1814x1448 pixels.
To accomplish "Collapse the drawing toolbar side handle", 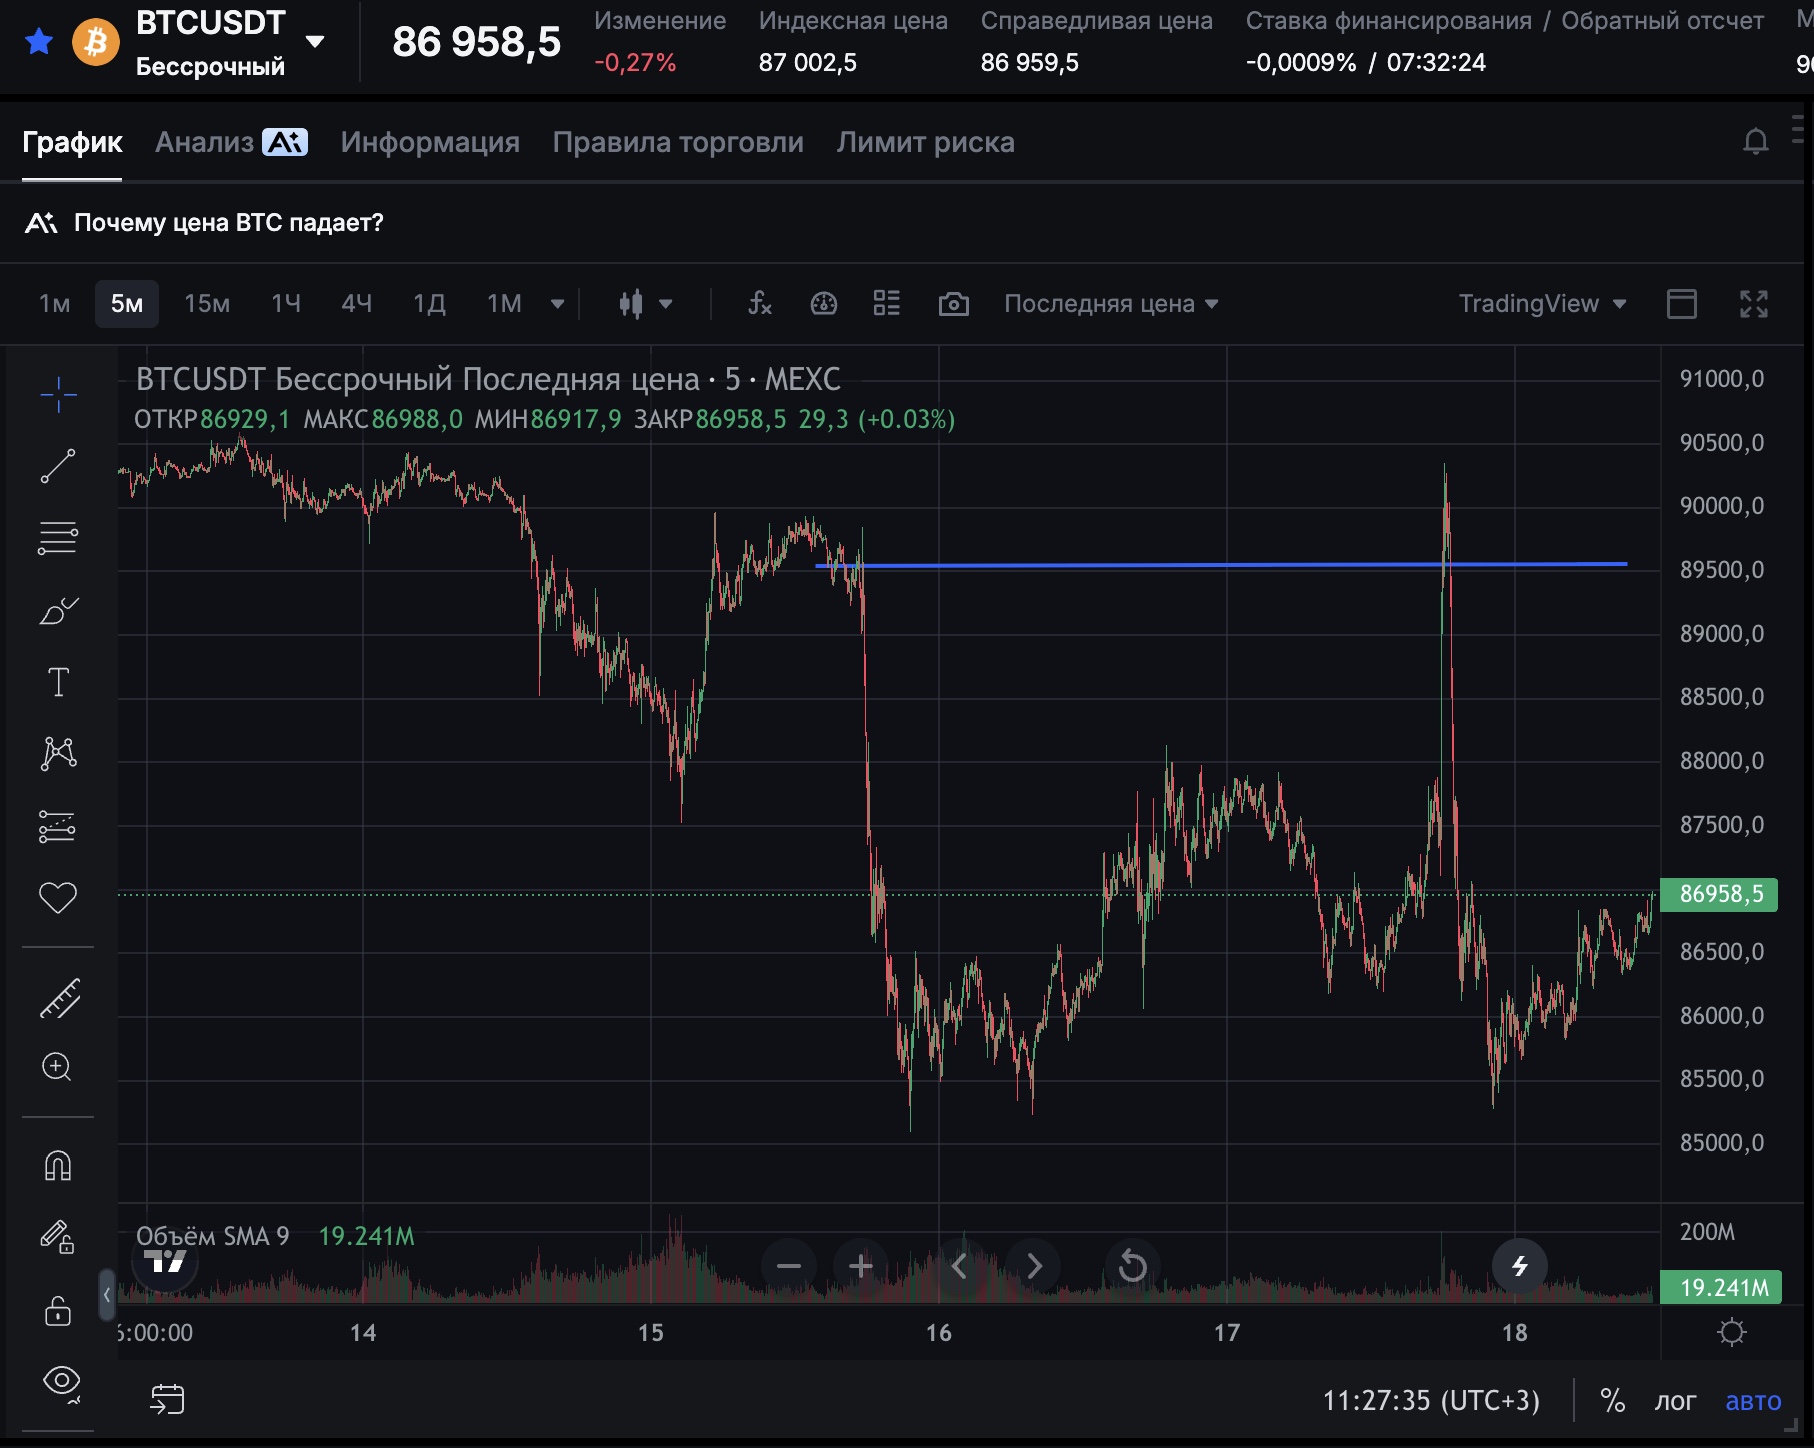I will point(106,1295).
